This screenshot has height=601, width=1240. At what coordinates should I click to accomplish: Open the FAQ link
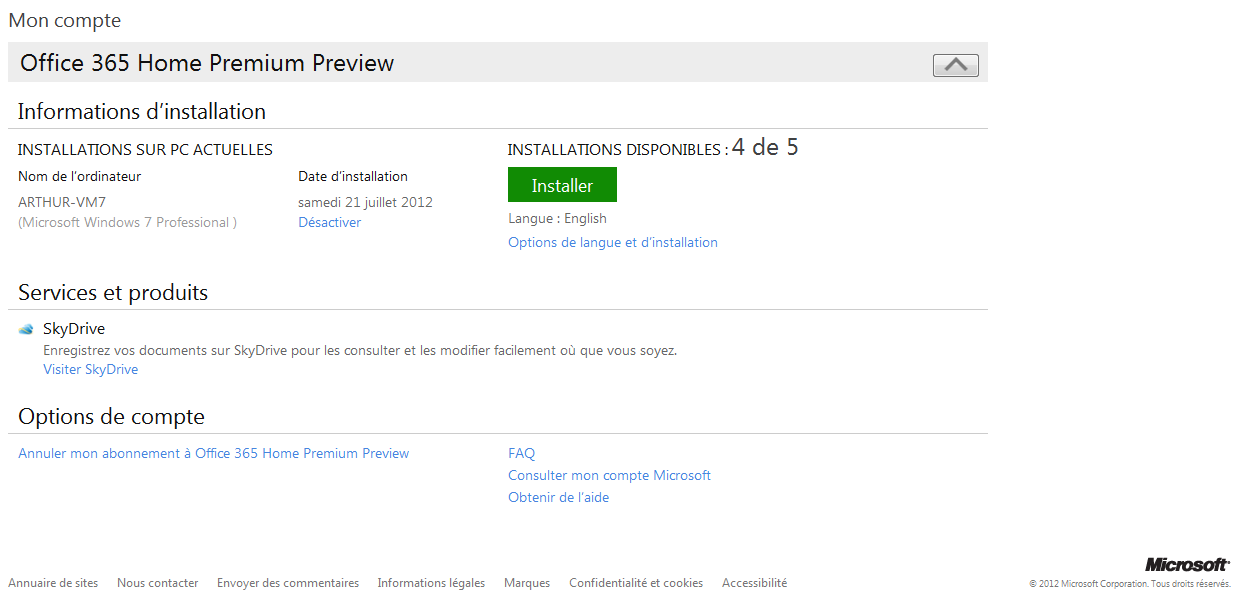click(x=521, y=453)
